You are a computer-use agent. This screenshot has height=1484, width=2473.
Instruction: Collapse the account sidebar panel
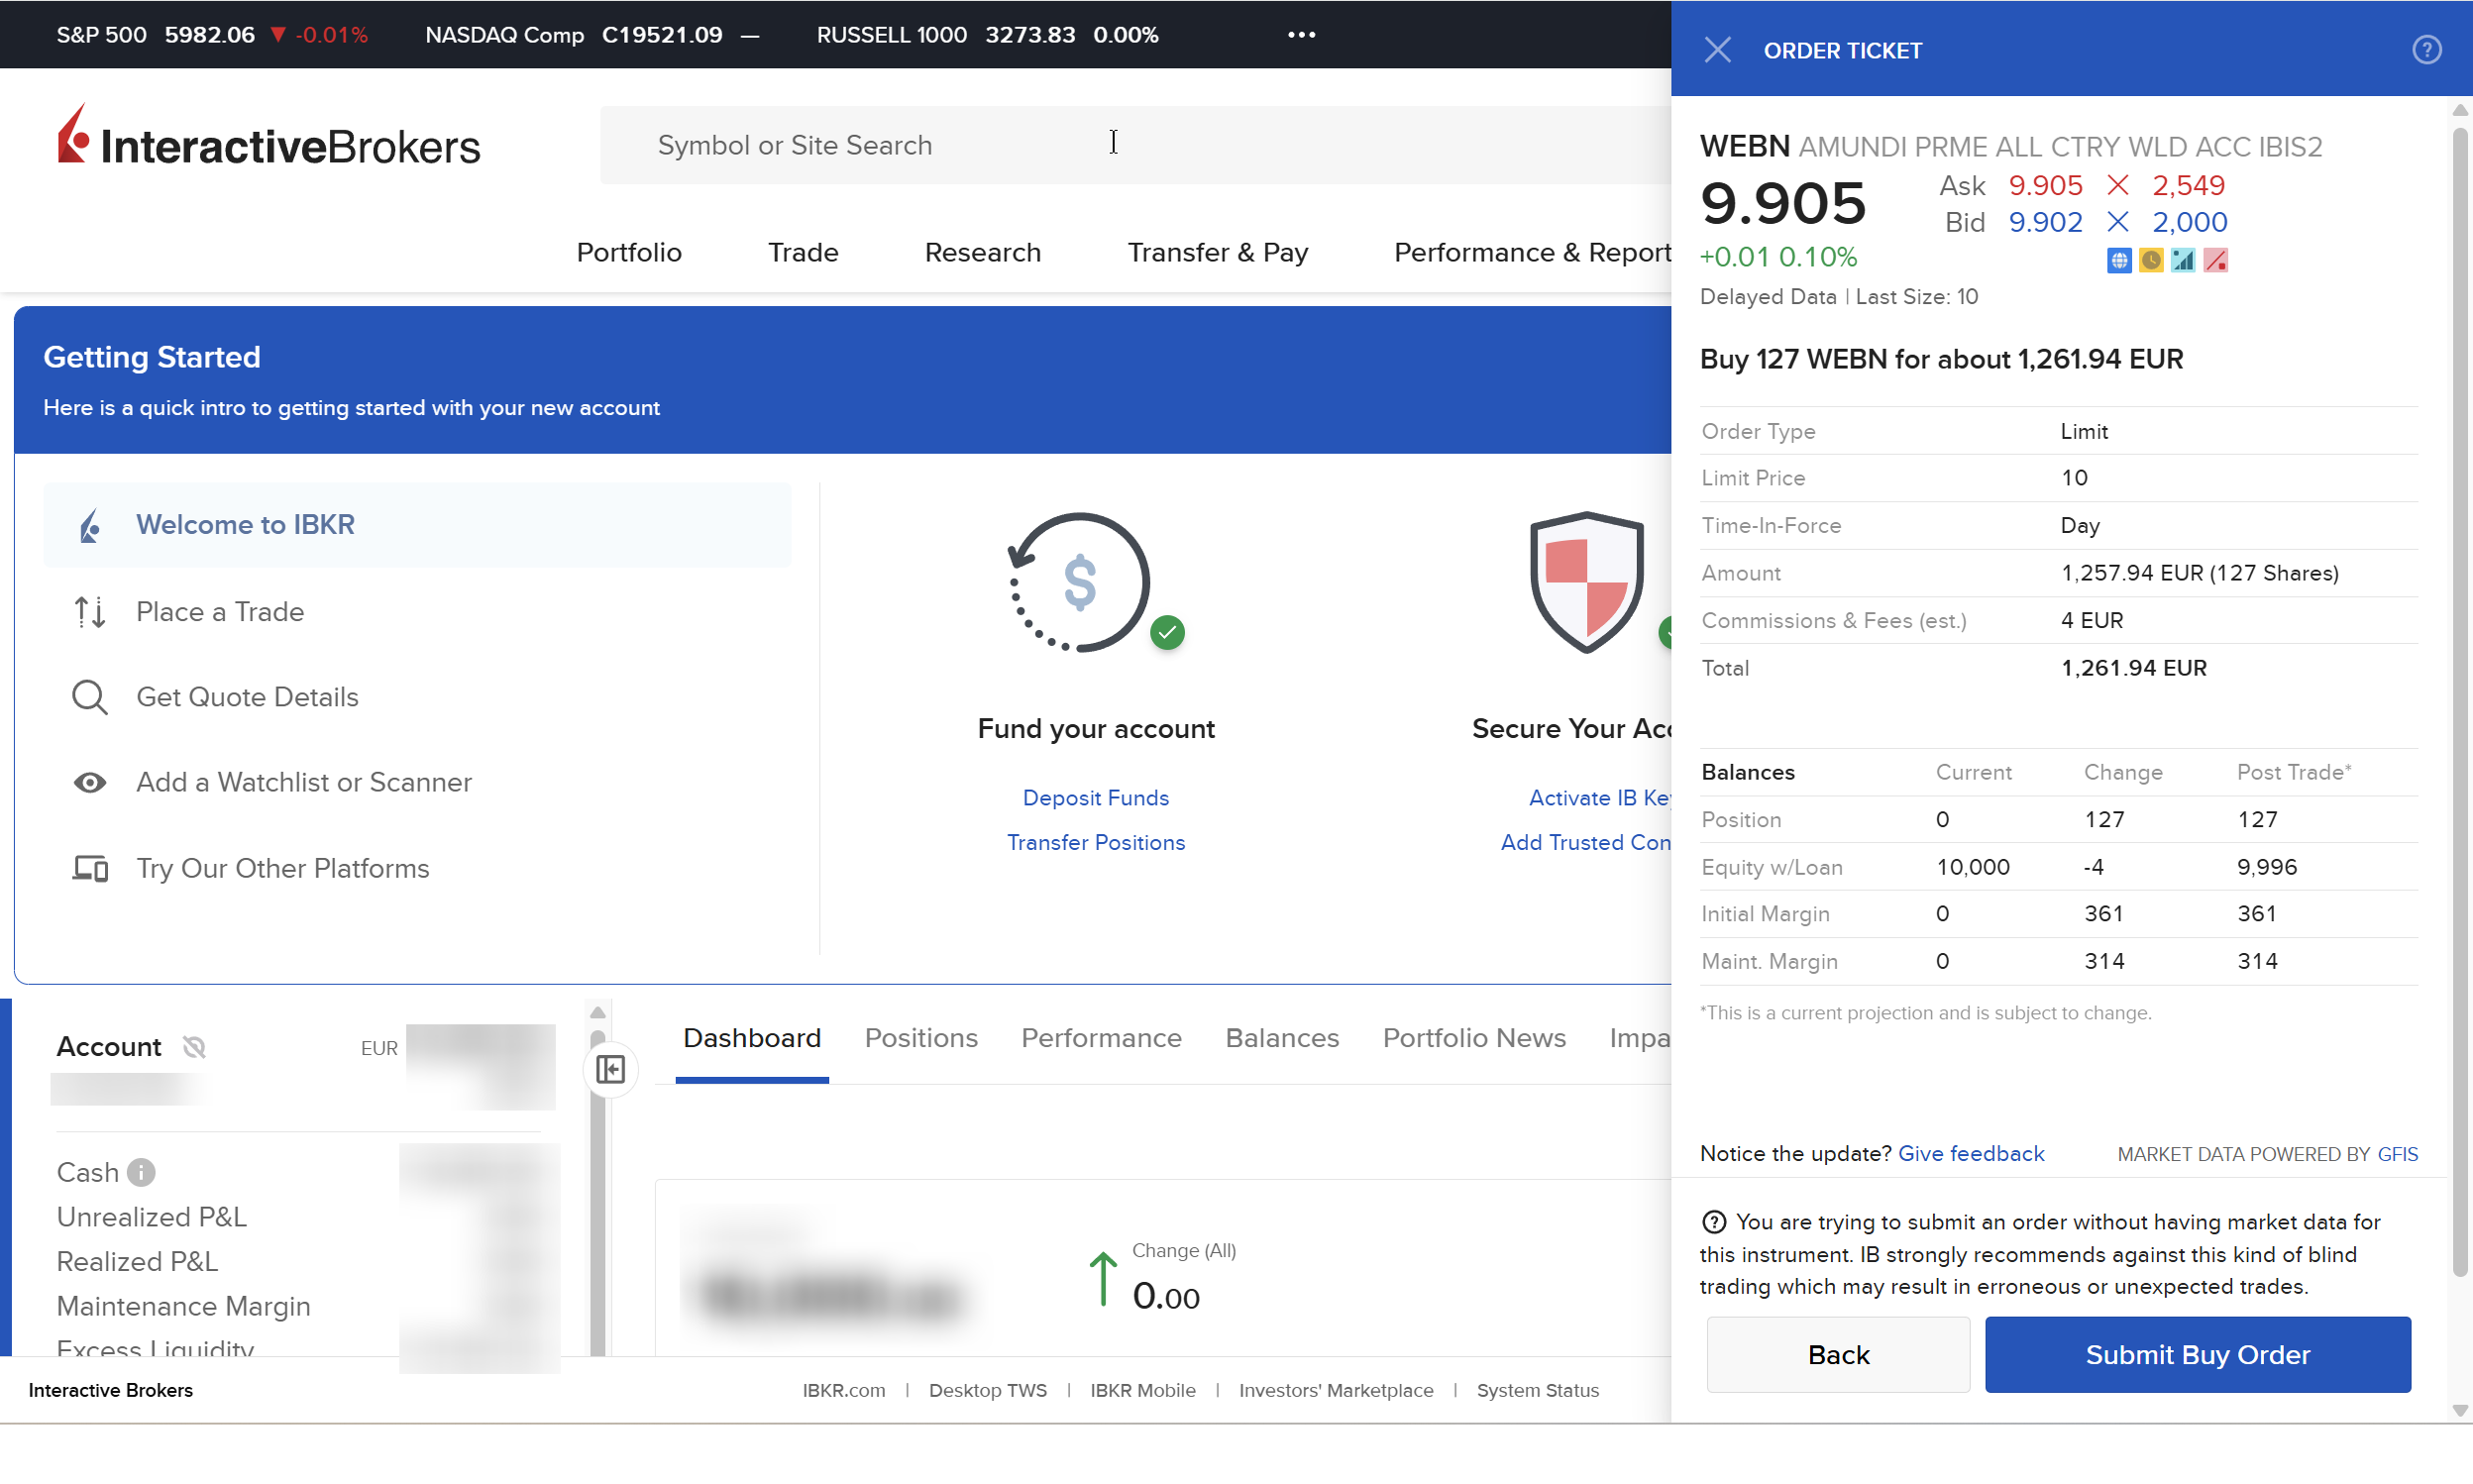click(610, 1069)
